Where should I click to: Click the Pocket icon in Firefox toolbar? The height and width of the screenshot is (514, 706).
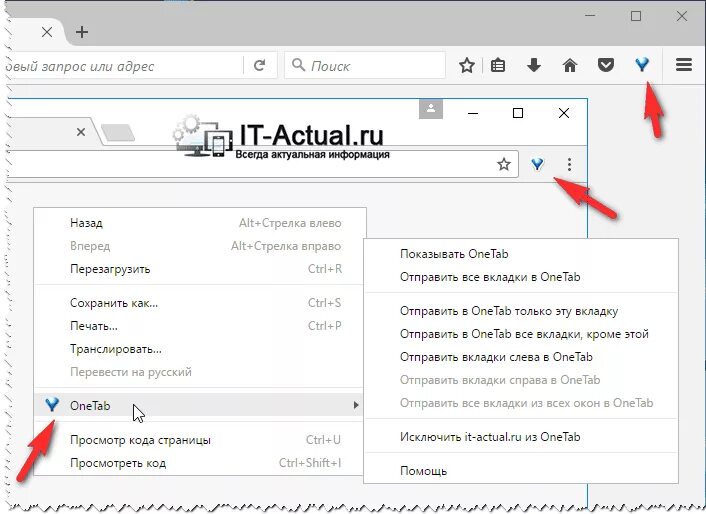point(606,66)
